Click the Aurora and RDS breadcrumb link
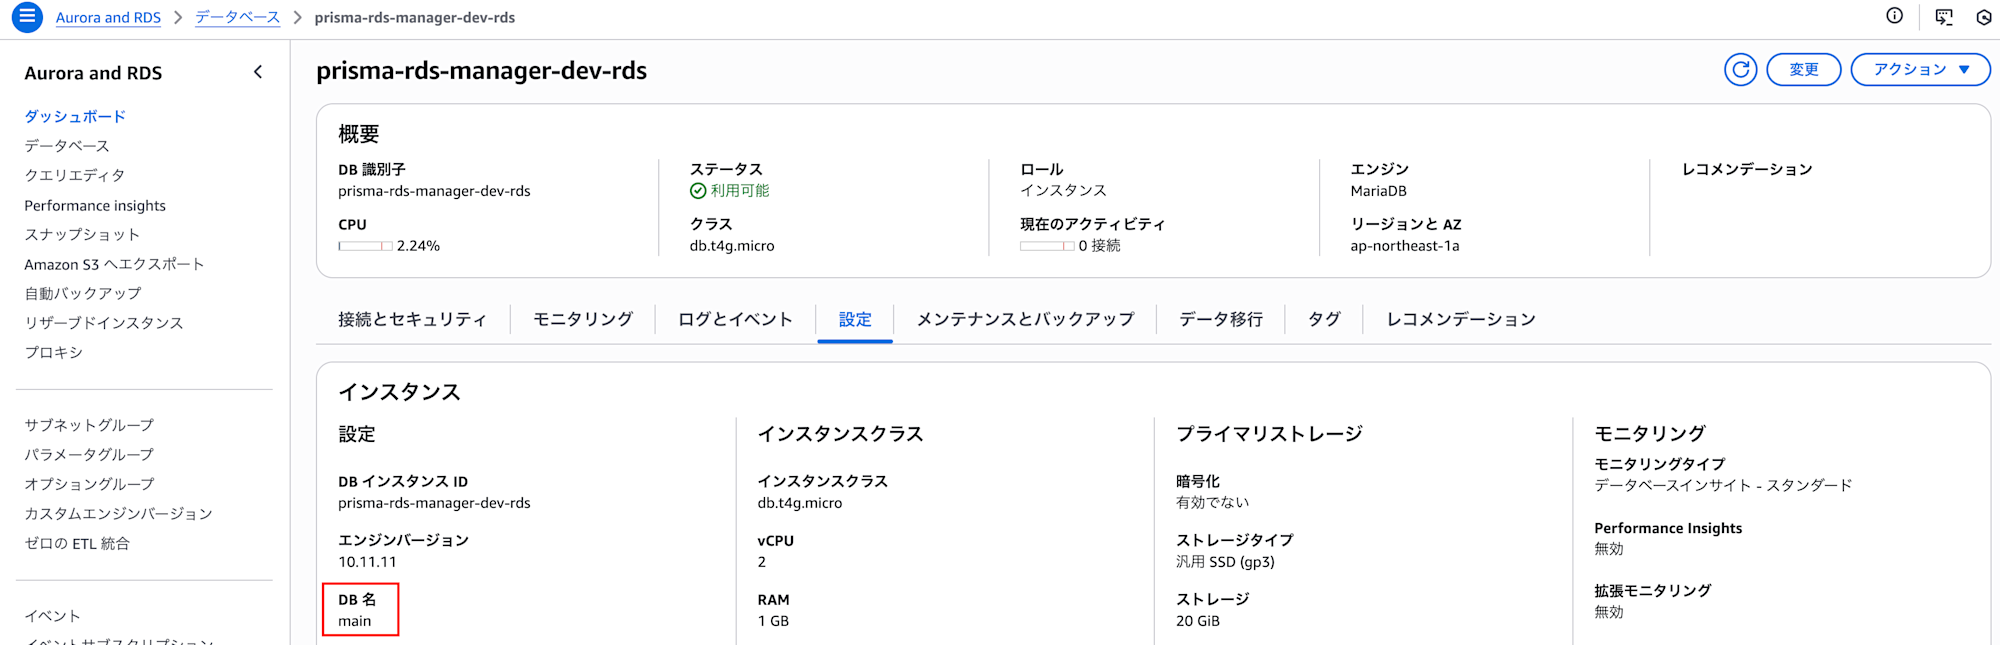Screen dimensions: 2000x645 tap(108, 18)
